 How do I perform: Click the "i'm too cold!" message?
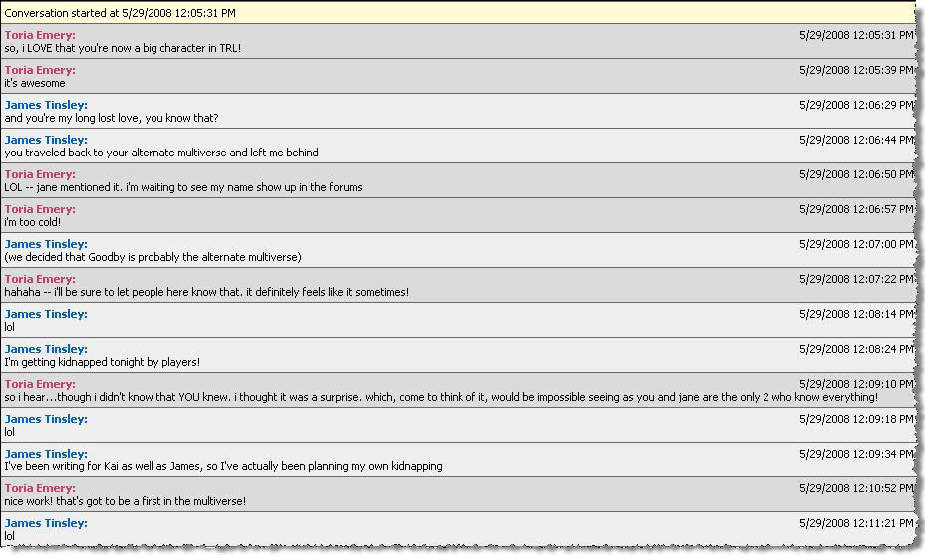(x=33, y=222)
